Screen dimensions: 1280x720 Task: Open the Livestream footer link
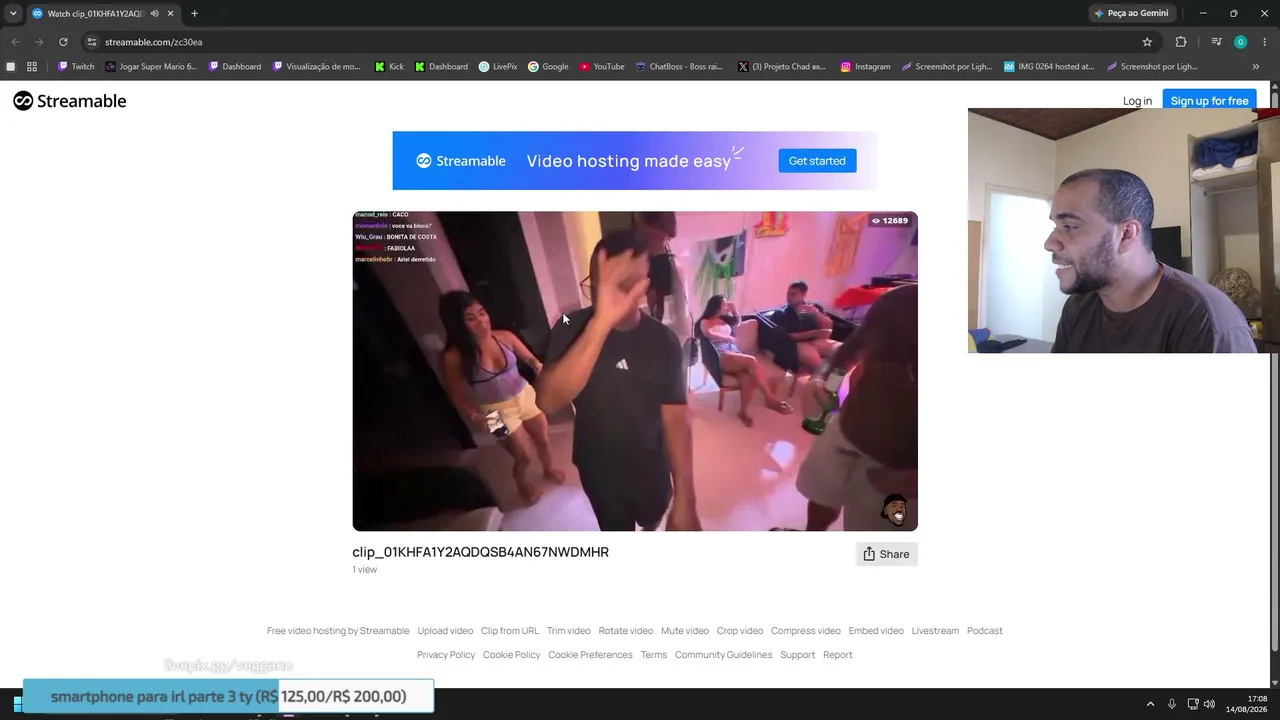point(935,631)
